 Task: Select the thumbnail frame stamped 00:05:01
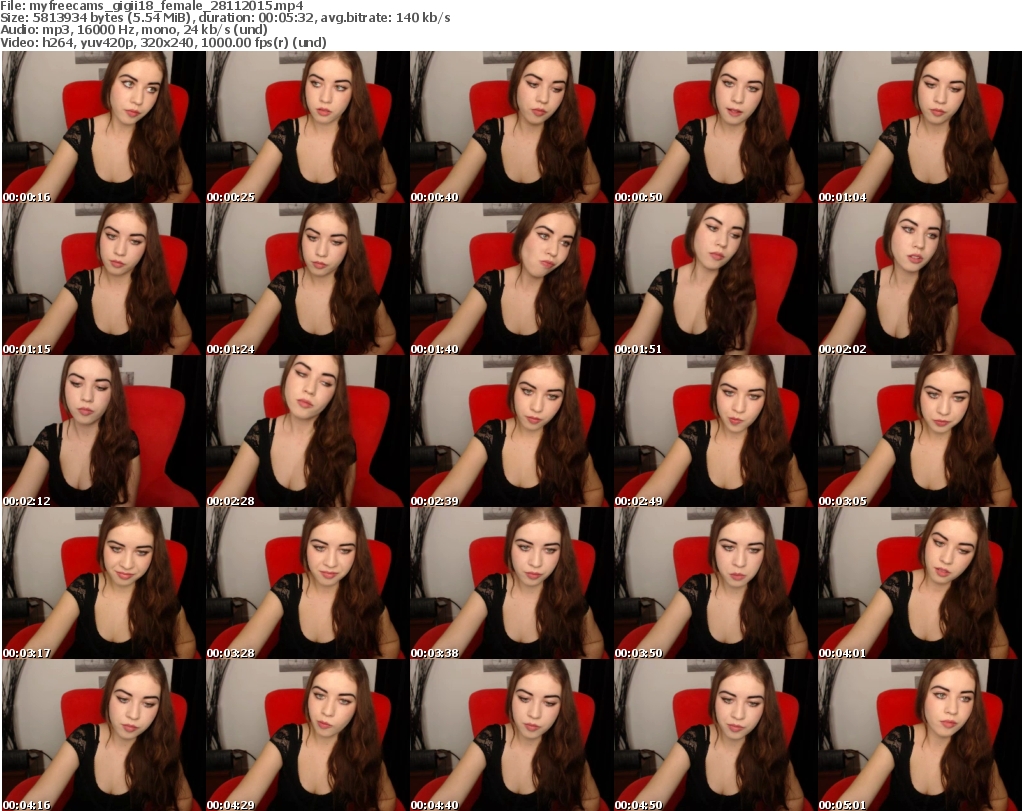(x=920, y=735)
